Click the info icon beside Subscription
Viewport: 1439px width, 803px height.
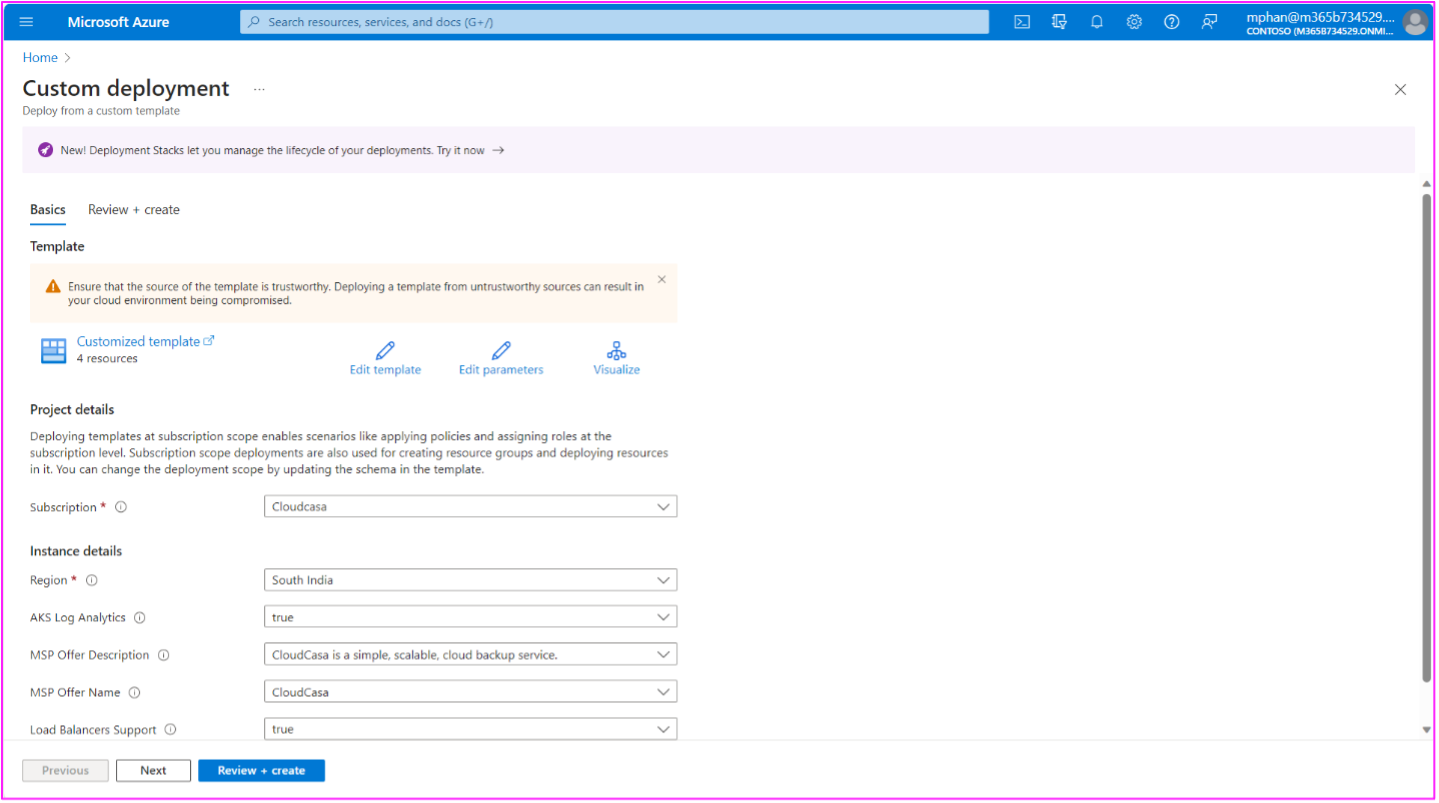[120, 507]
